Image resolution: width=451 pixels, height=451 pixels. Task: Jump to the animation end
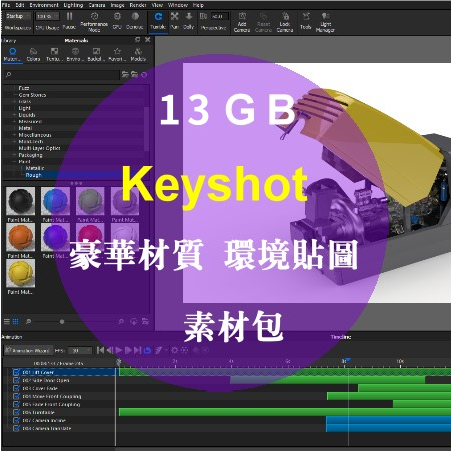point(137,350)
